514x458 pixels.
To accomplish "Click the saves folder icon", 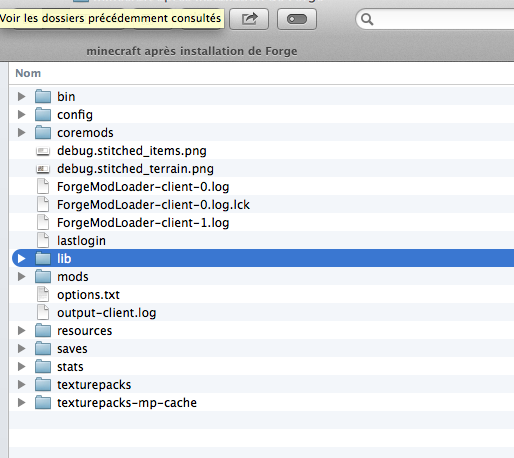I will (x=43, y=348).
